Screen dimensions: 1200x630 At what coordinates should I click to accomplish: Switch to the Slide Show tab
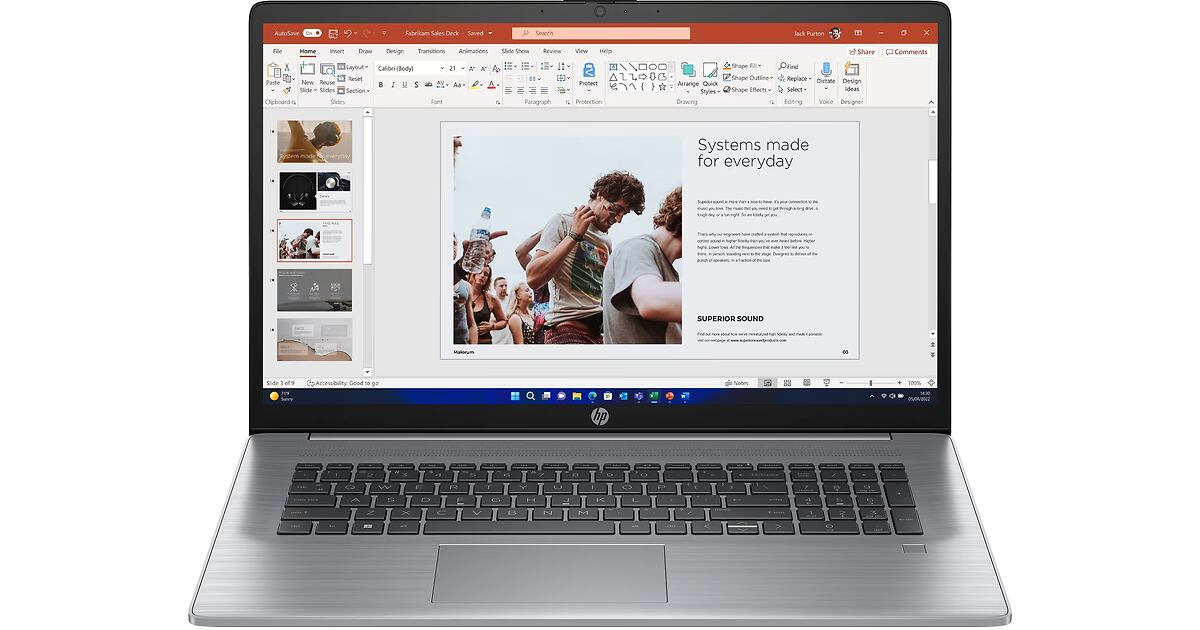point(516,51)
